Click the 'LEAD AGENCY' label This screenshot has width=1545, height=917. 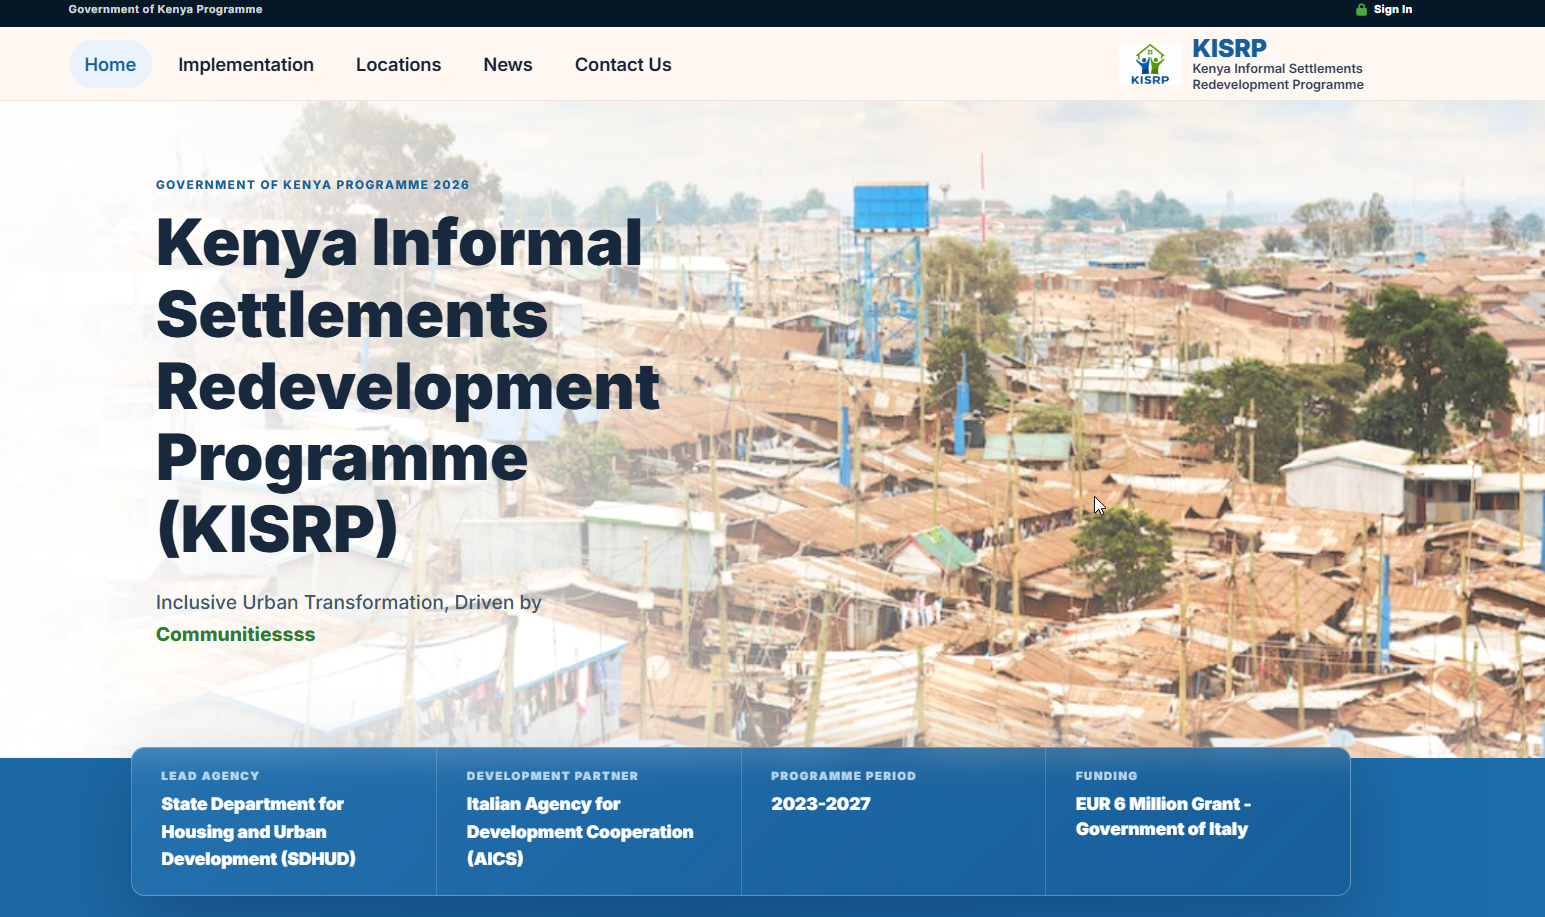click(x=210, y=776)
